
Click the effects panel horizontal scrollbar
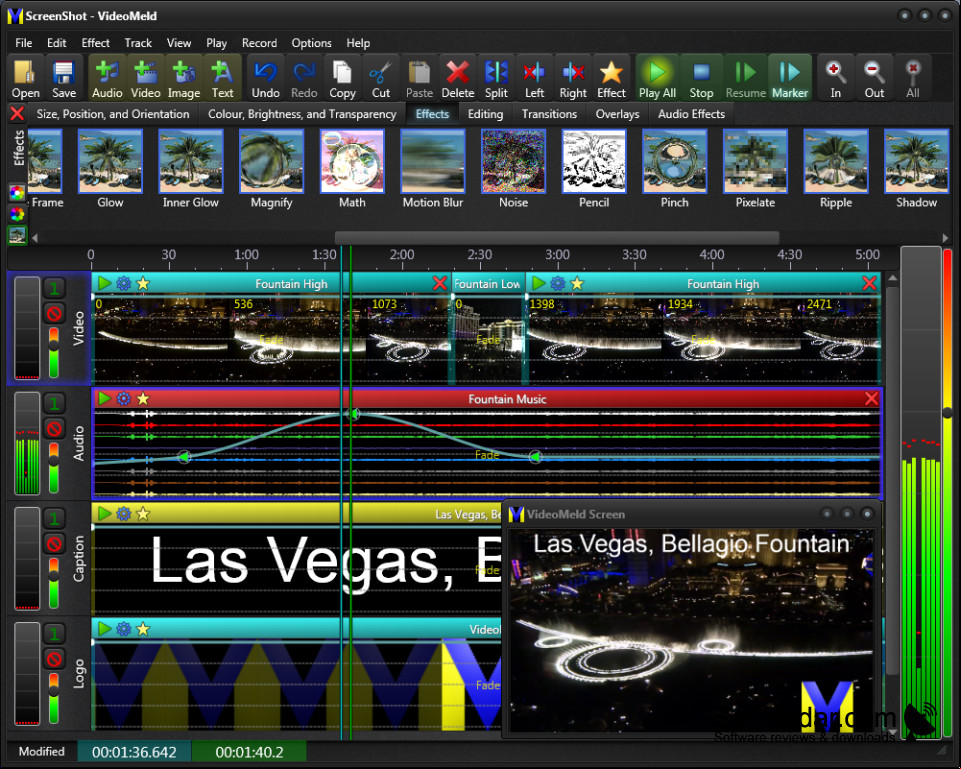click(556, 237)
